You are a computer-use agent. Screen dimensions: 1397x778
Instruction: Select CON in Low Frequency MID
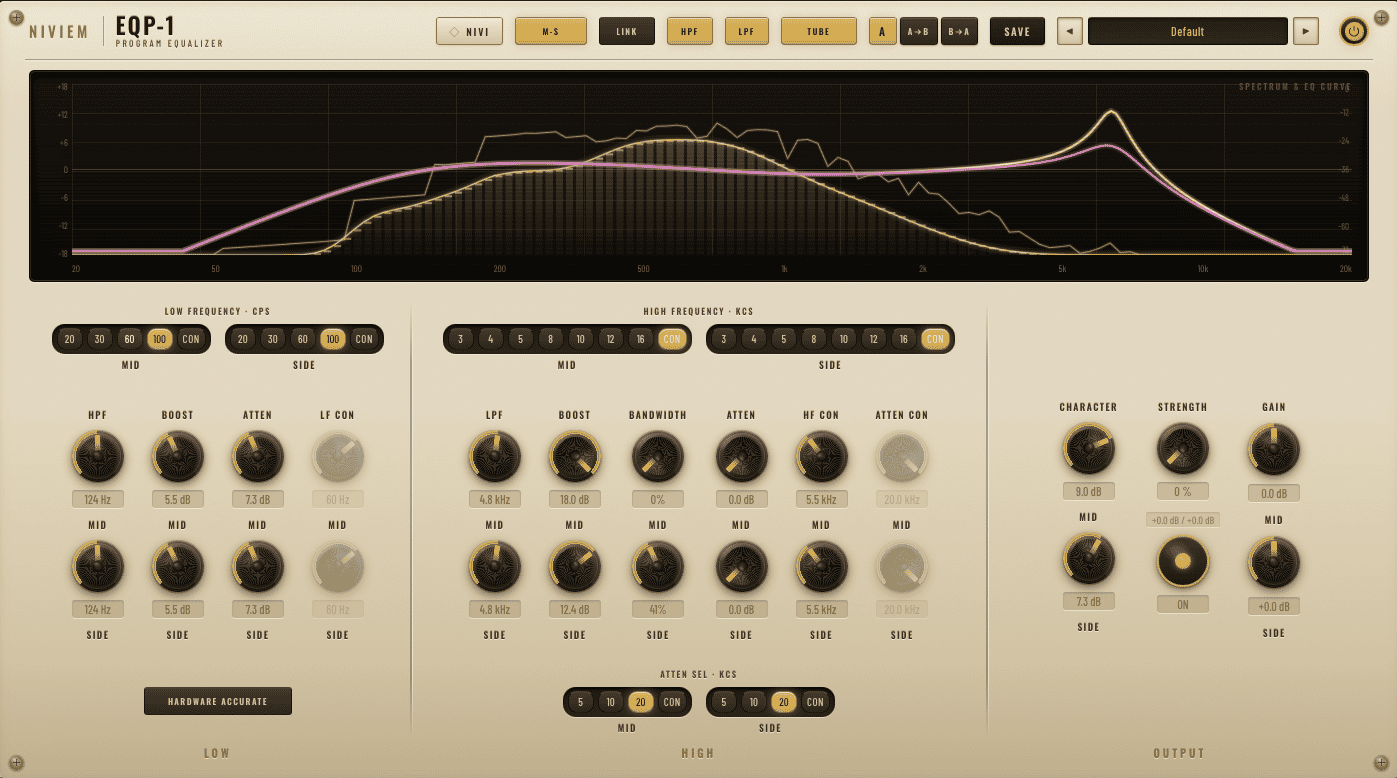190,339
